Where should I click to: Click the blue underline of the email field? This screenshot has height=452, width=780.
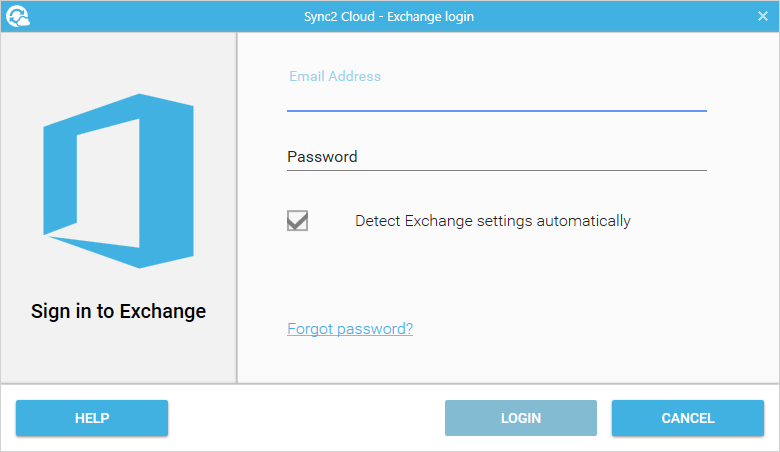(496, 110)
